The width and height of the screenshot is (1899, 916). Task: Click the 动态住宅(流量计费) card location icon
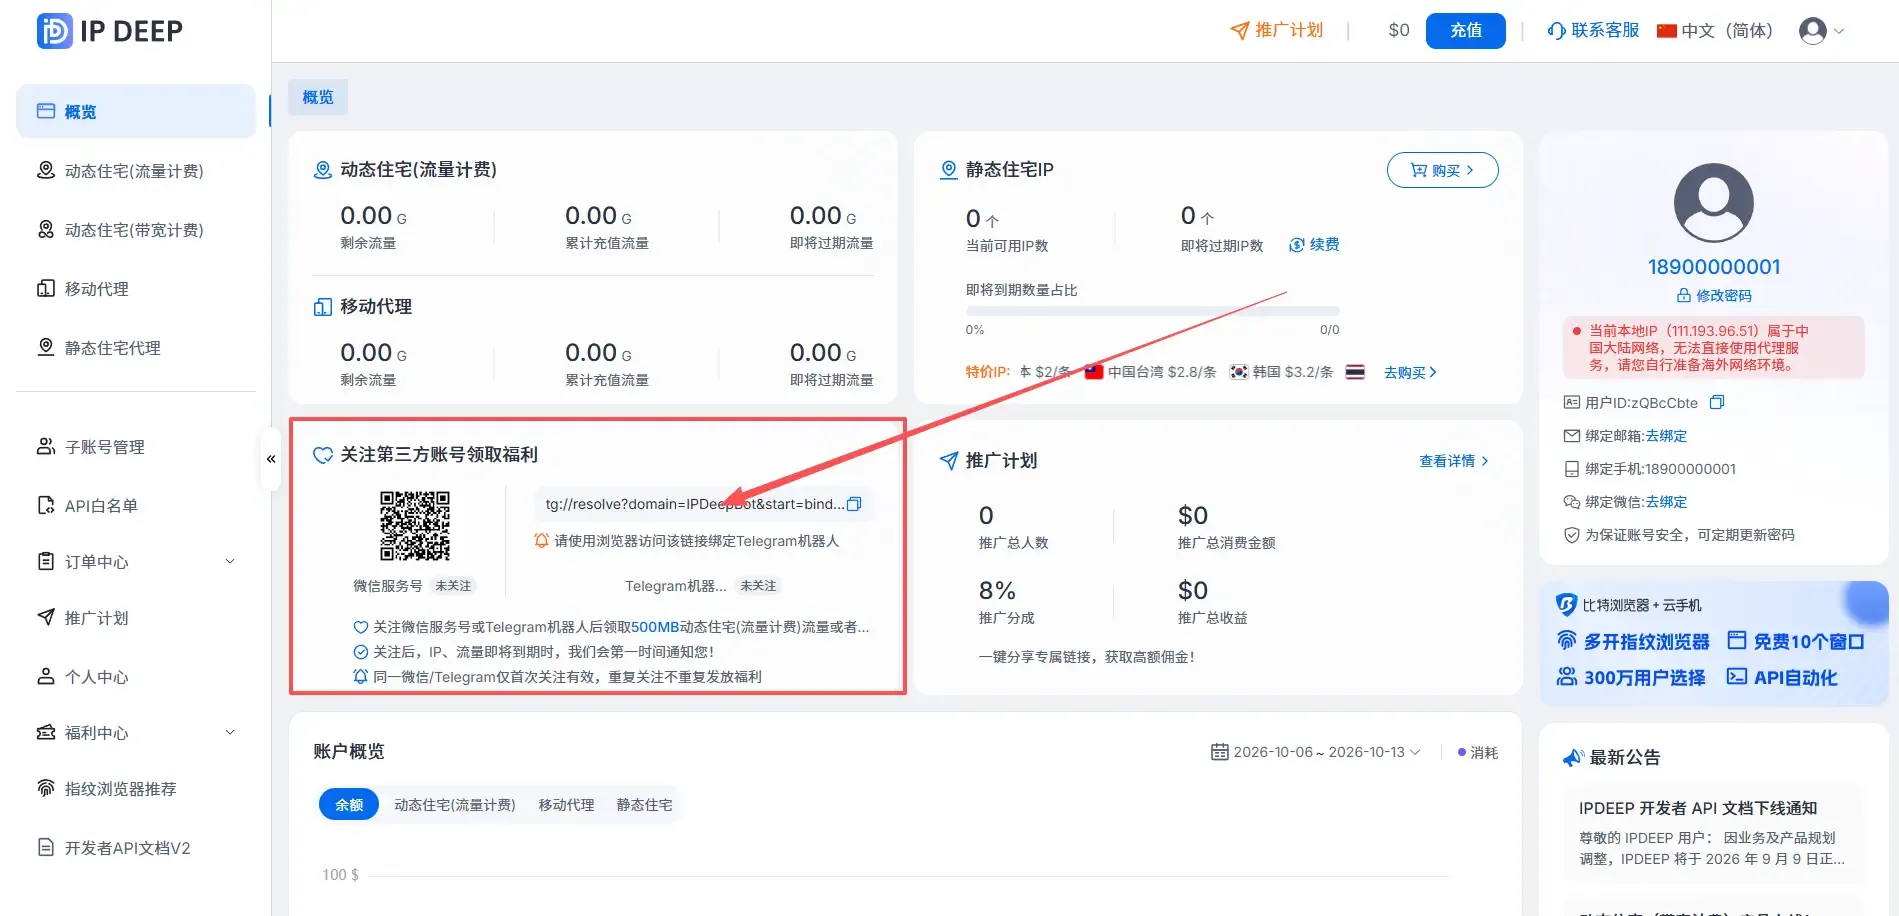pyautogui.click(x=322, y=170)
